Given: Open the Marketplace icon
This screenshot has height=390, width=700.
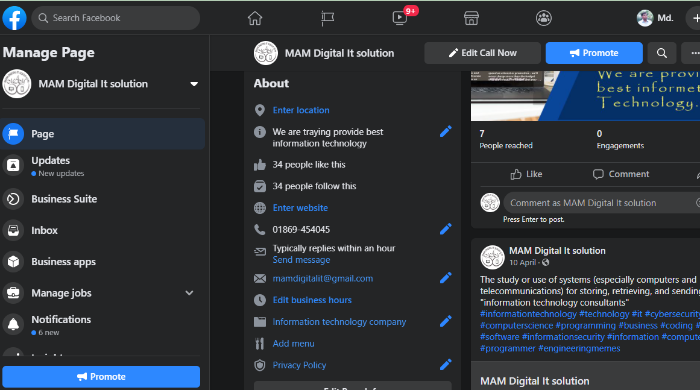Looking at the screenshot, I should [471, 18].
